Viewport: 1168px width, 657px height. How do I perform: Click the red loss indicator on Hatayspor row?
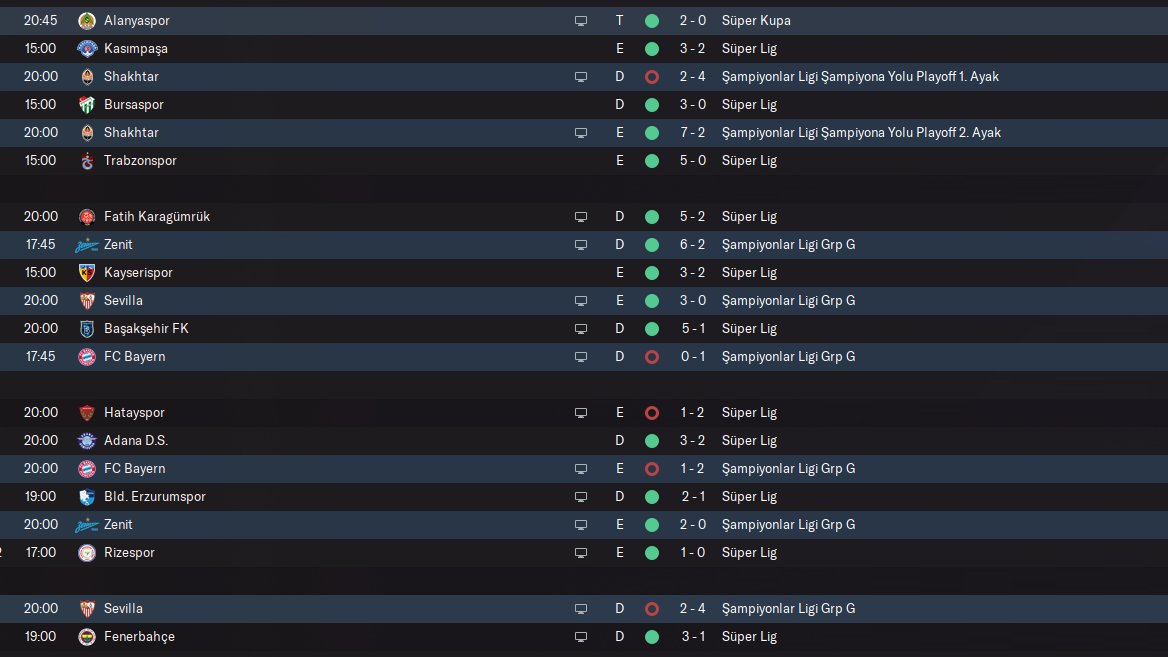coord(652,413)
